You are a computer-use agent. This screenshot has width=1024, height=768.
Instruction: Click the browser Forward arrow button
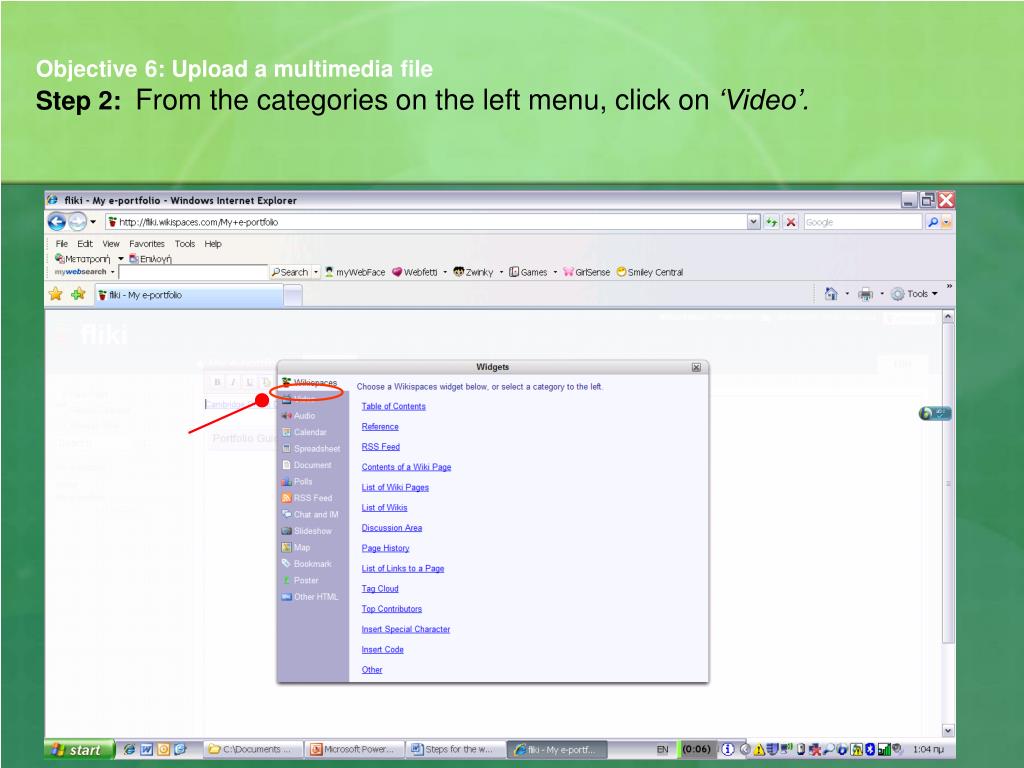[x=78, y=222]
